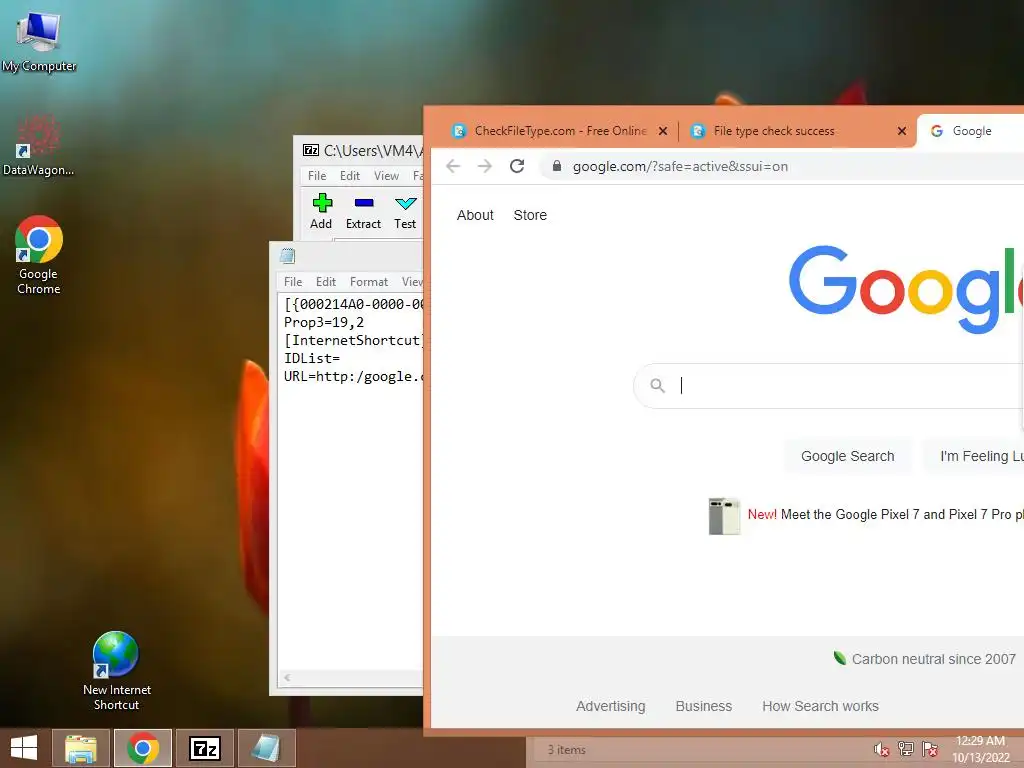1024x768 pixels.
Task: Switch to Chrome on the taskbar
Action: click(143, 748)
